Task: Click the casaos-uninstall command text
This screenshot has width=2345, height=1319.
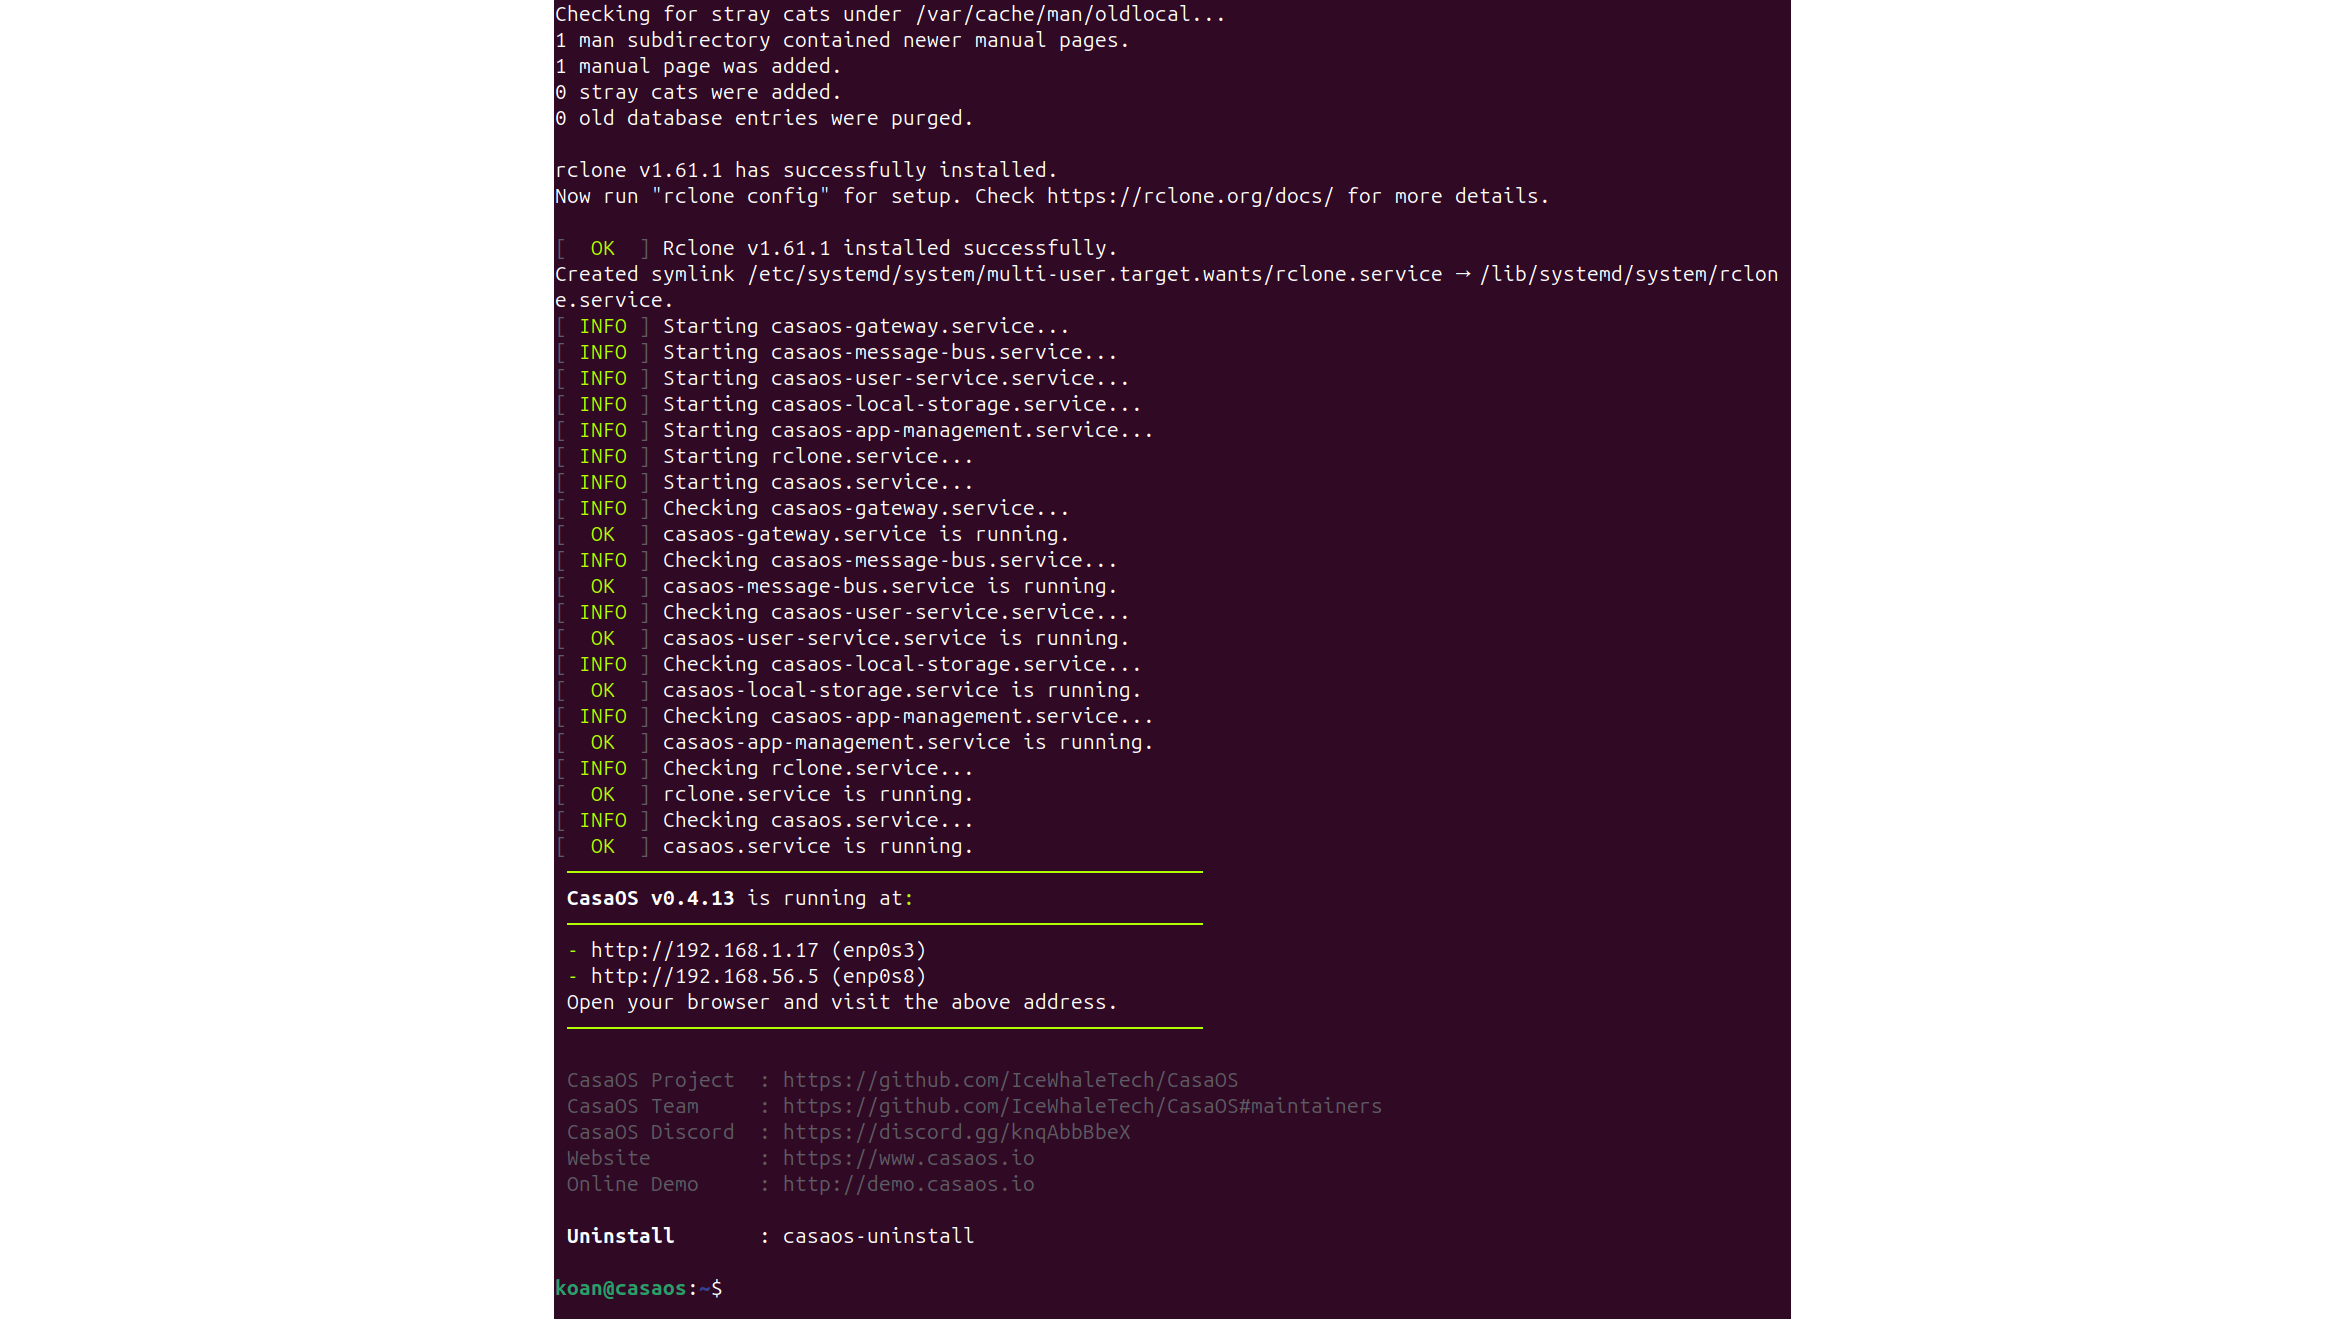Action: click(x=877, y=1236)
